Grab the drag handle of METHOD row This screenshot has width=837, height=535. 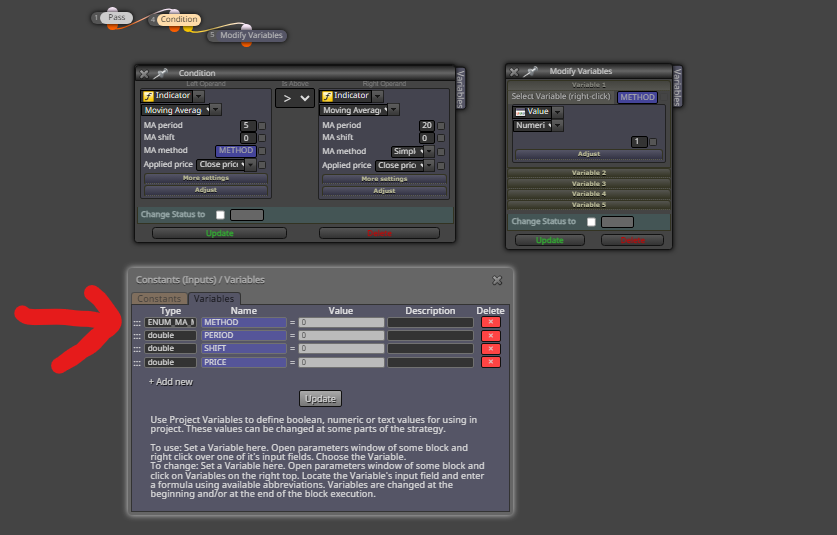137,323
